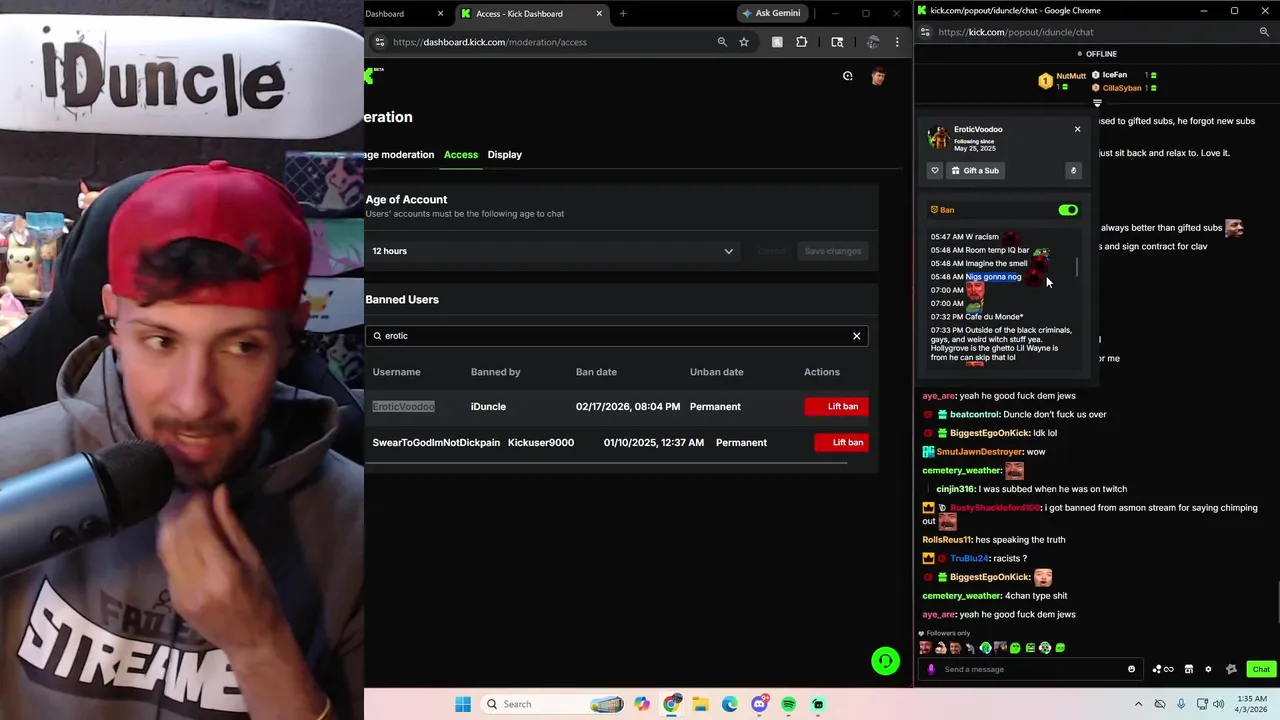Open the Chrome extensions puzzle icon
This screenshot has width=1280, height=720.
click(801, 42)
